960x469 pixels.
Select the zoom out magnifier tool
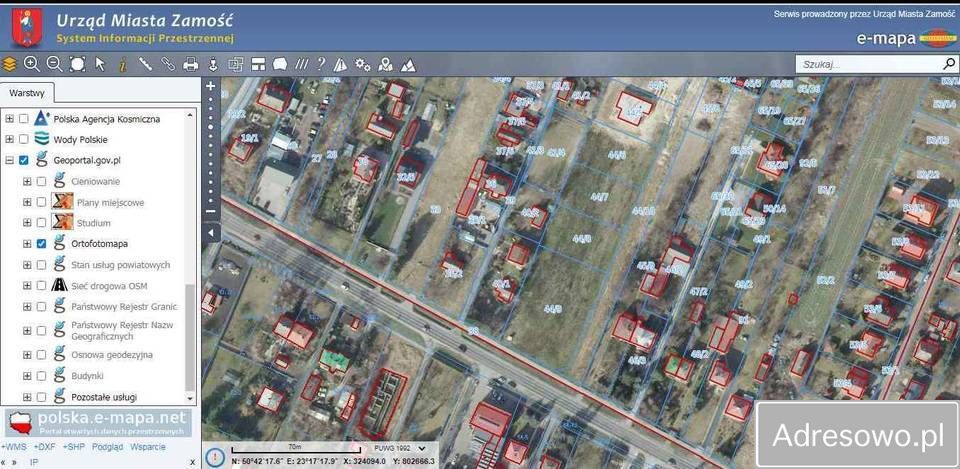coord(54,64)
